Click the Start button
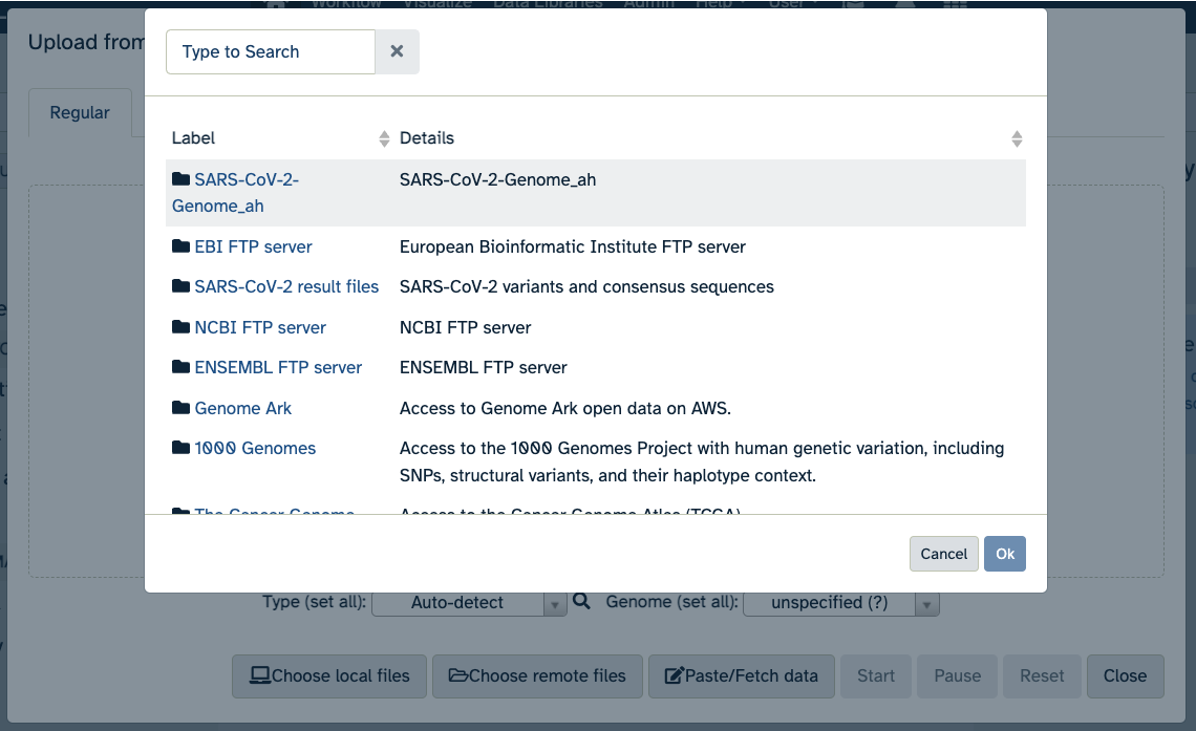Screen dimensions: 1196x732 click(x=876, y=676)
